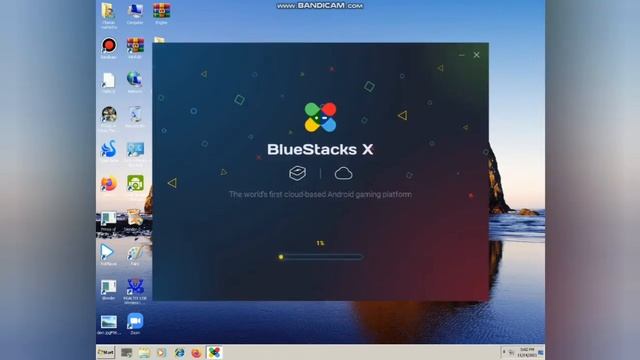The width and height of the screenshot is (640, 360).
Task: Click the installer progress bar
Action: 321,257
